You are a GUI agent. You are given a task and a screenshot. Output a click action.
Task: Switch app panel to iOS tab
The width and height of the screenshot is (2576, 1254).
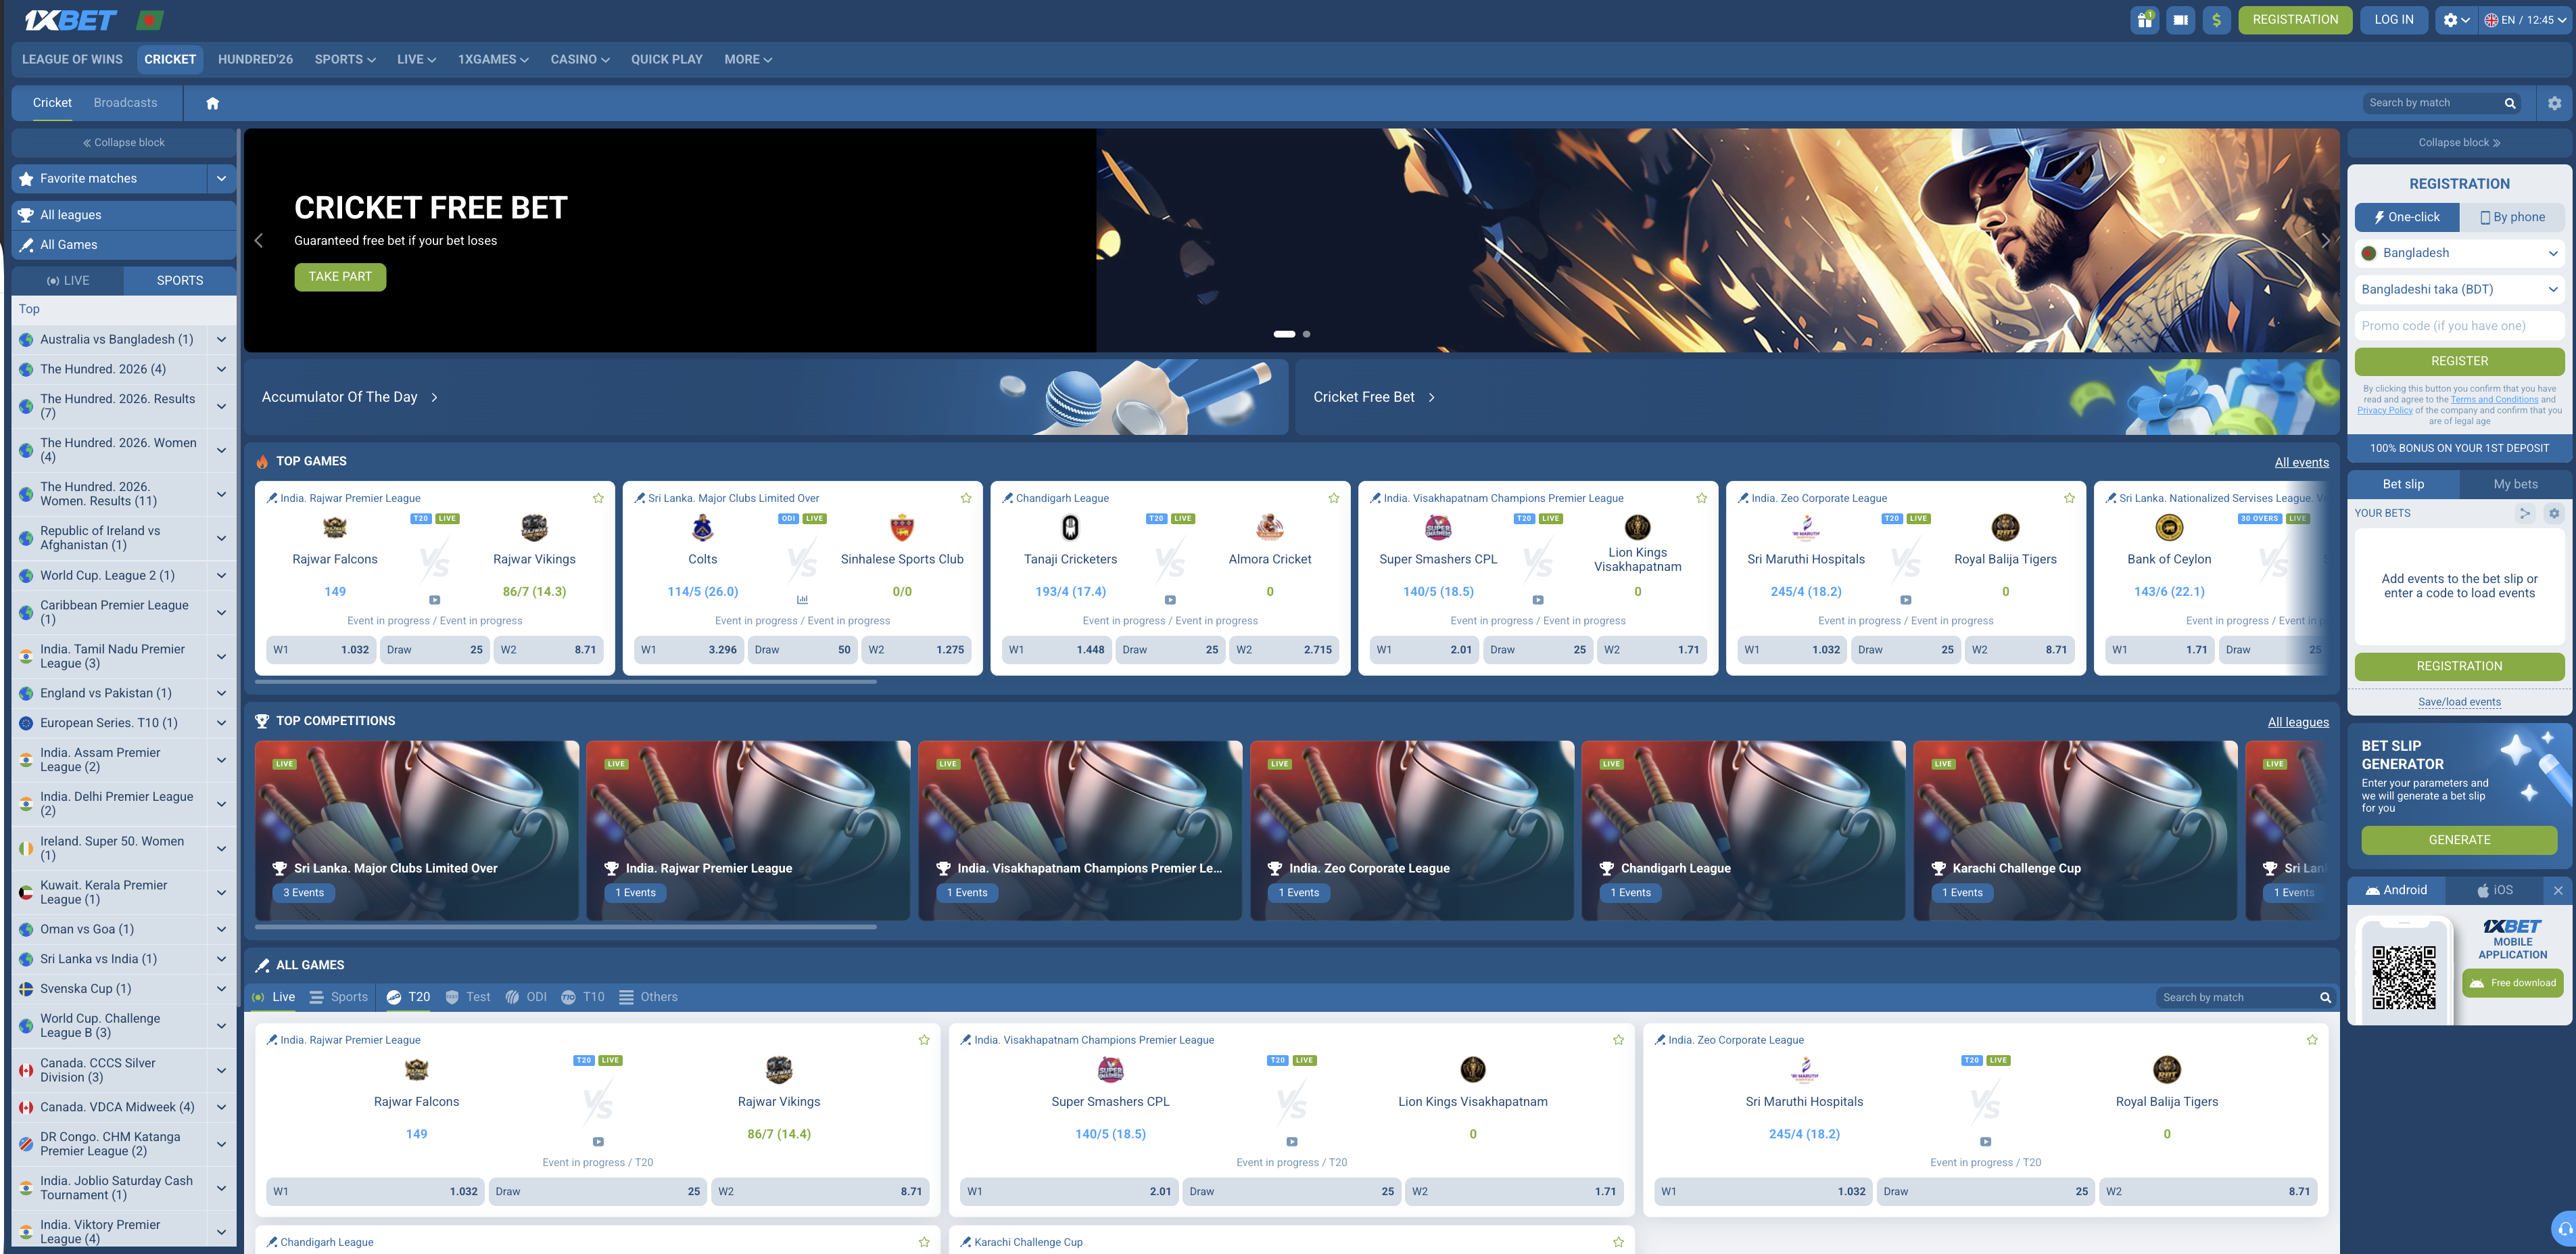pyautogui.click(x=2495, y=890)
